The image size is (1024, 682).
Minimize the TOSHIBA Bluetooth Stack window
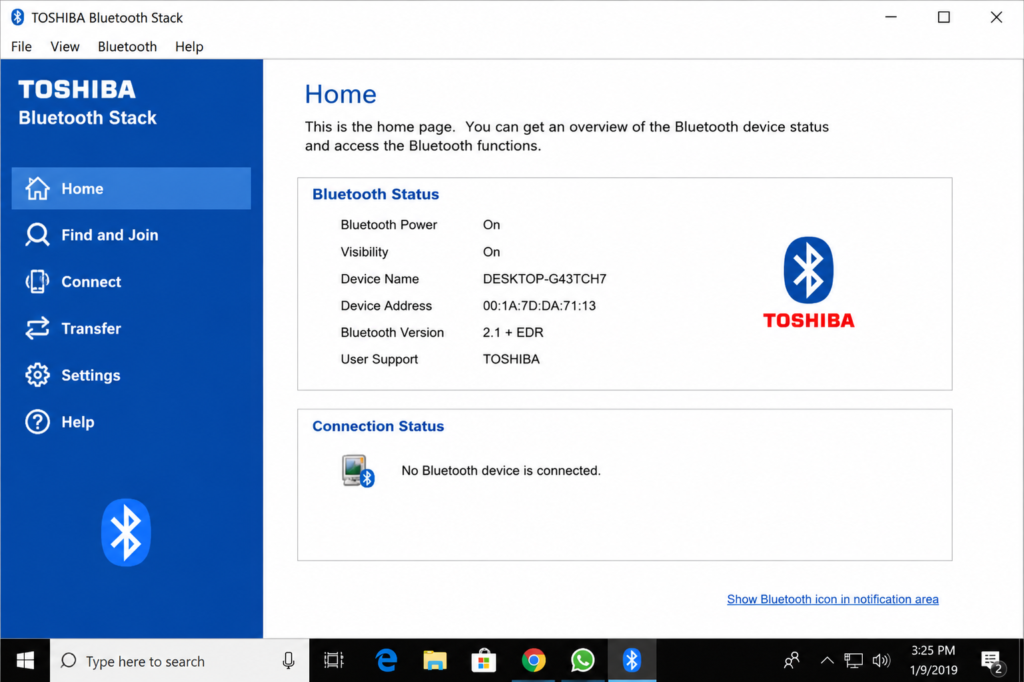click(x=891, y=17)
